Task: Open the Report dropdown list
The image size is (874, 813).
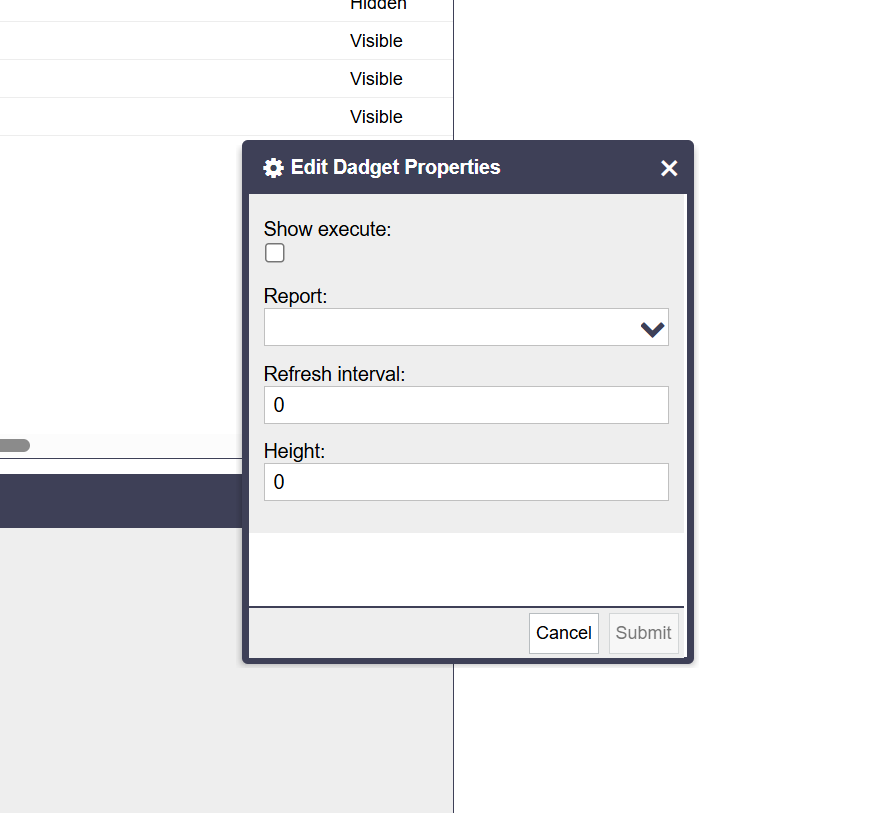Action: (x=450, y=327)
